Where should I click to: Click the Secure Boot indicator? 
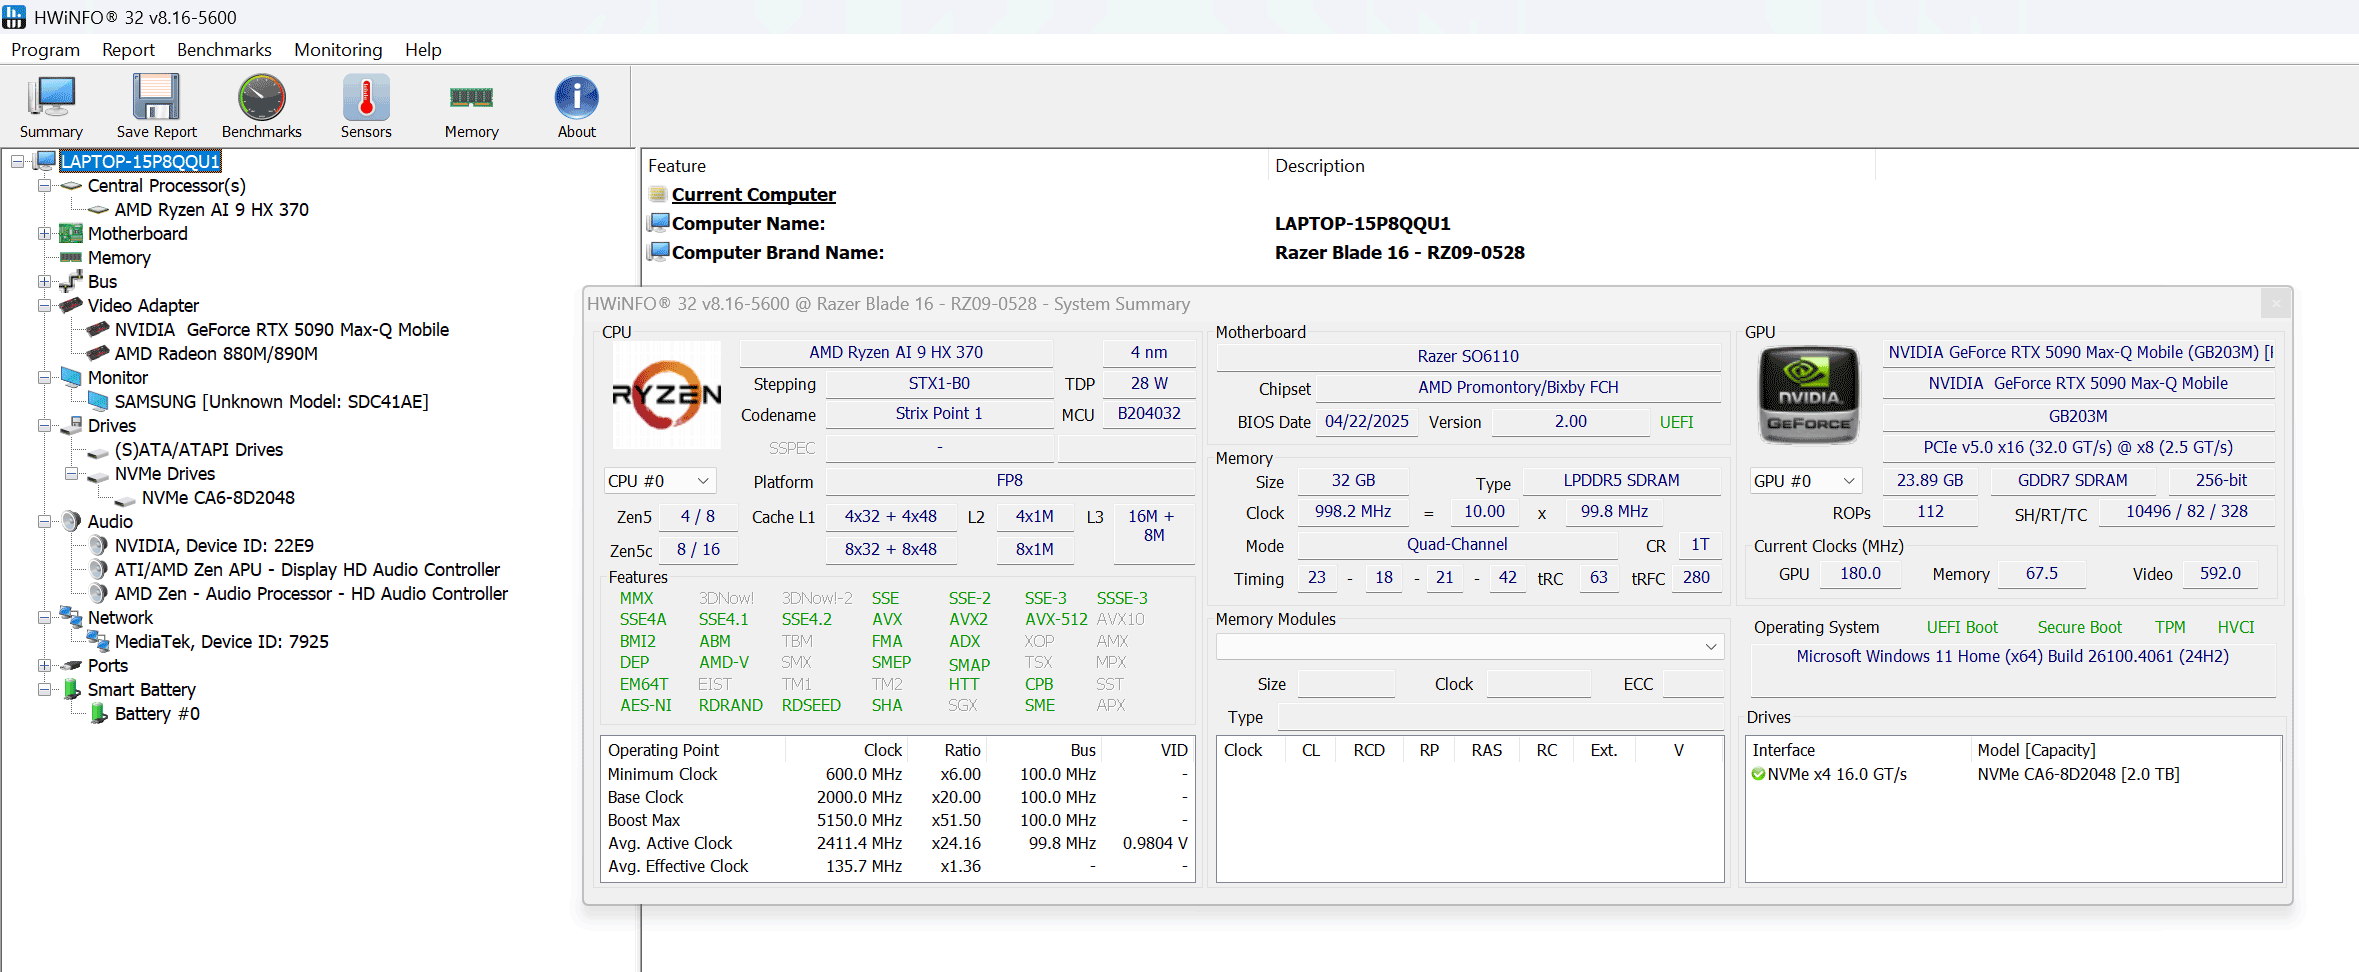click(x=2079, y=627)
